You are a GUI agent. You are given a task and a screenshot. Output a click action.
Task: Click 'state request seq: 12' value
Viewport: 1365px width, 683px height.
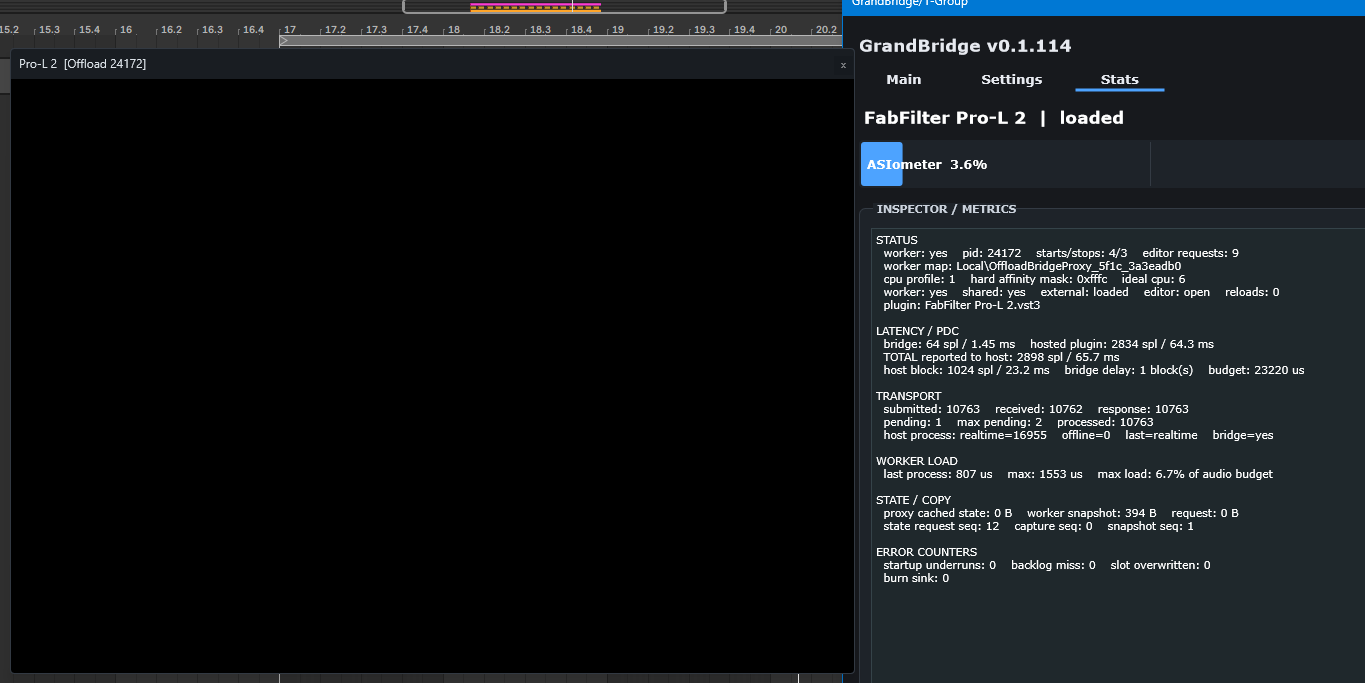coord(941,526)
